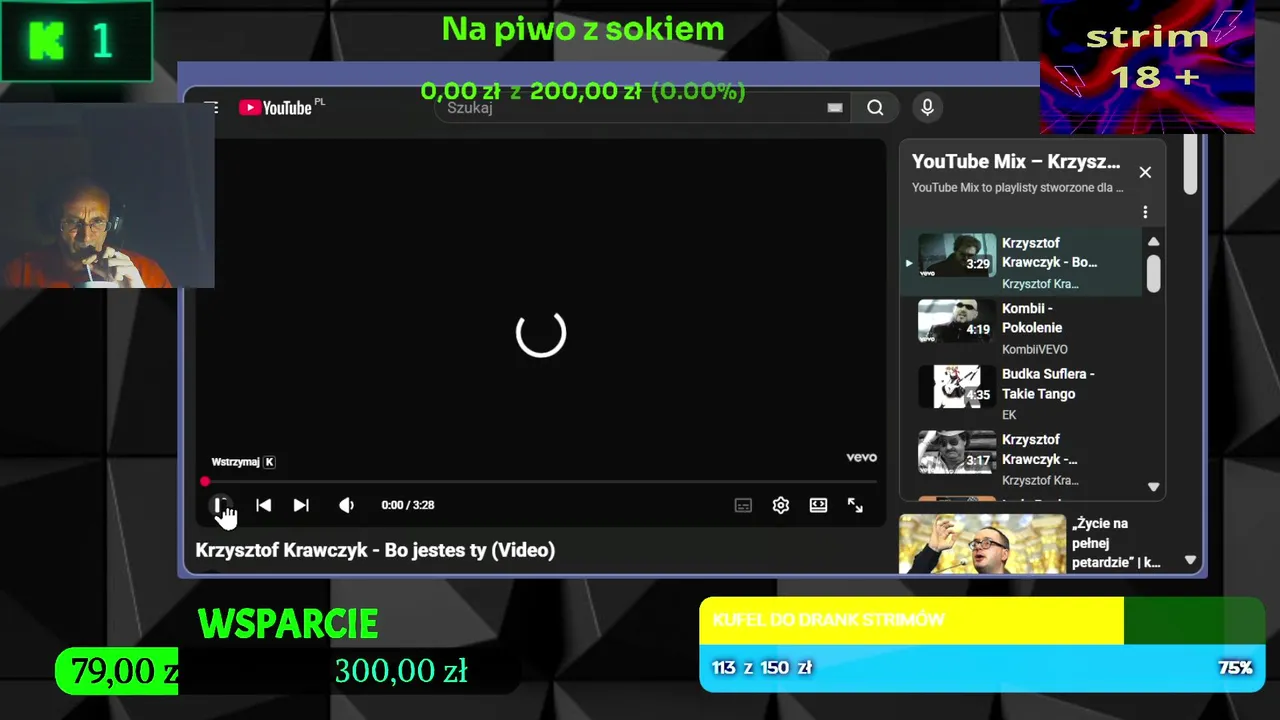The image size is (1280, 720).
Task: Close the YouTube Mix playlist panel
Action: tap(1145, 172)
